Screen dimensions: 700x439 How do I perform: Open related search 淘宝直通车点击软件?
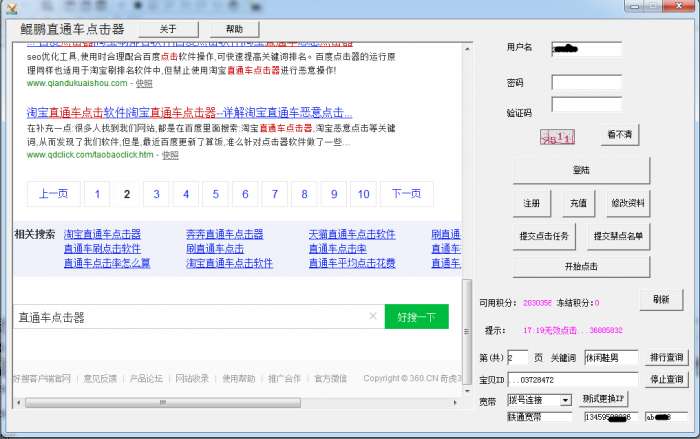(229, 263)
